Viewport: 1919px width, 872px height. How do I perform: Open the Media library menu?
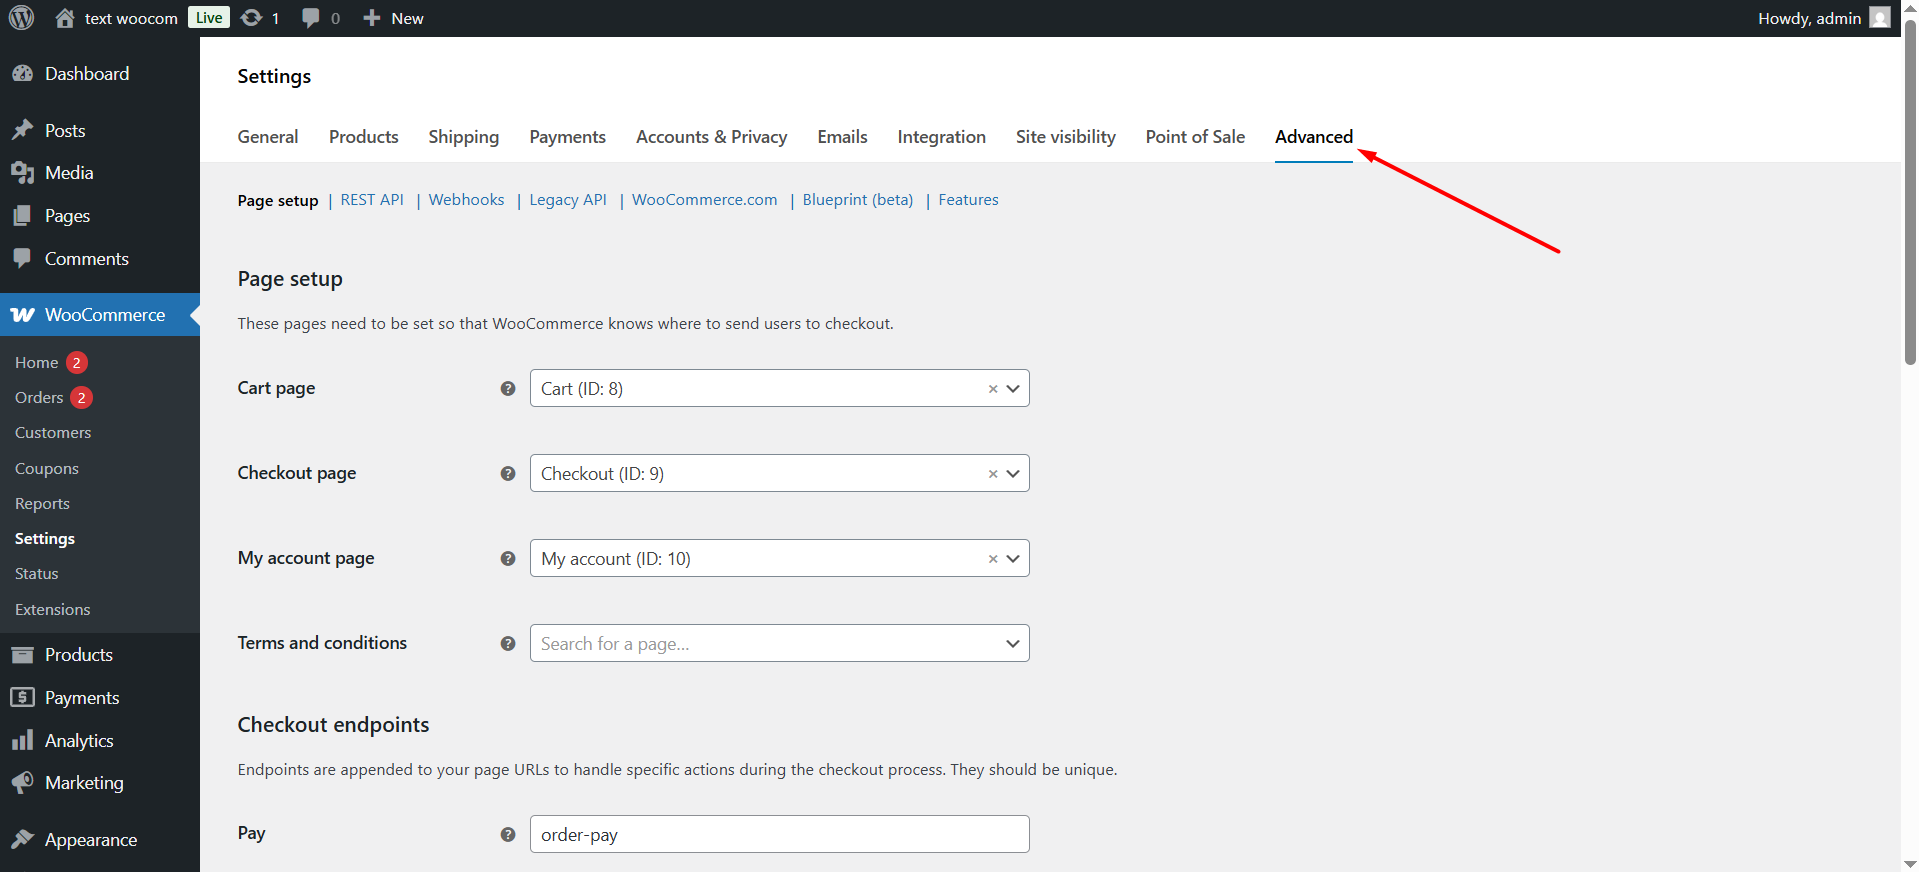point(68,173)
